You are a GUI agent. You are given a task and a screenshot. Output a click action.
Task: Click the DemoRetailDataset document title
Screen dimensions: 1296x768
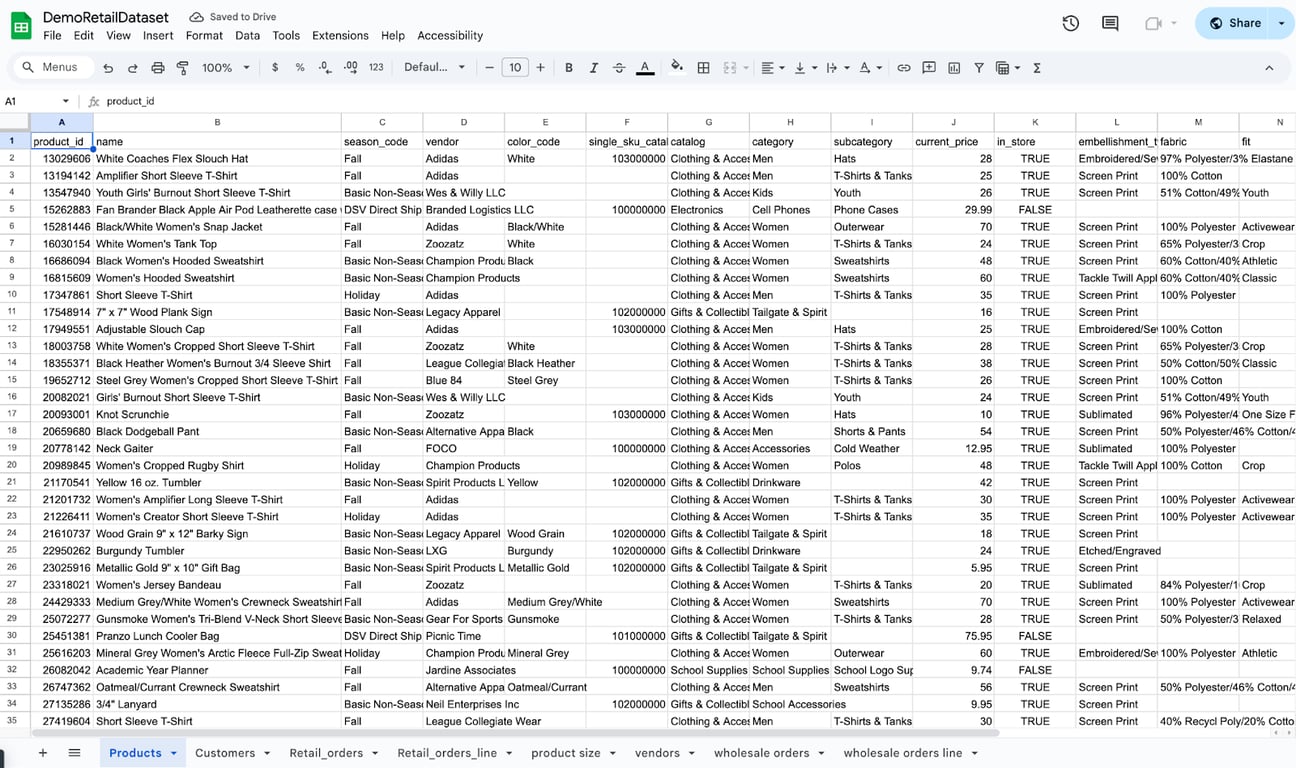(x=106, y=17)
